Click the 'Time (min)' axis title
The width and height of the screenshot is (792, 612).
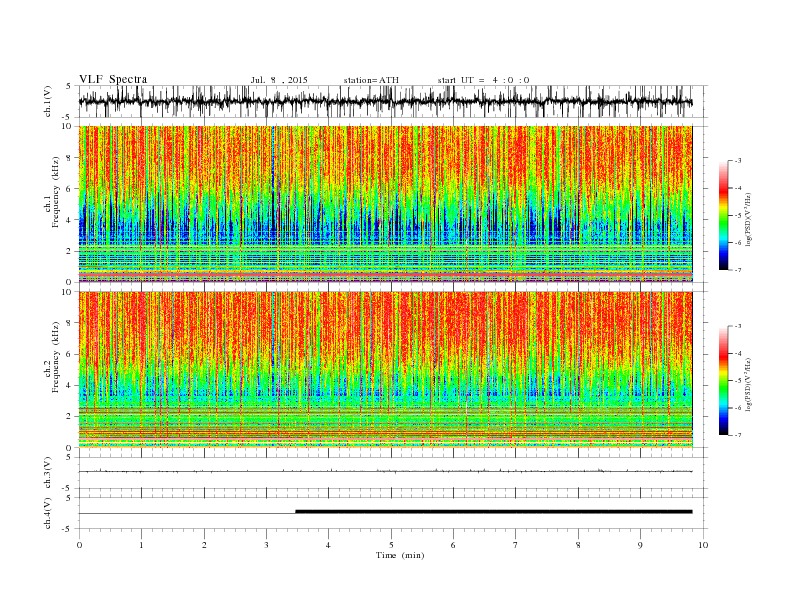coord(400,555)
